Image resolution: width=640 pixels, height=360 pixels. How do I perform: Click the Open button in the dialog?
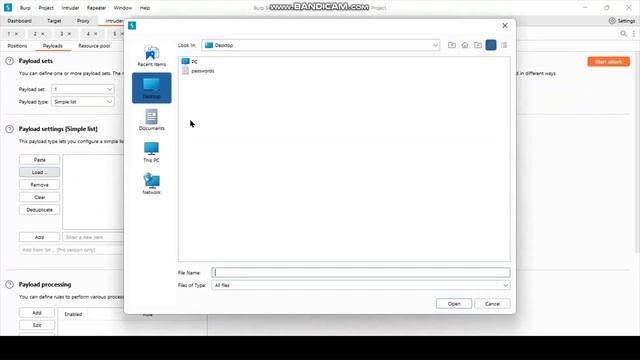click(x=453, y=304)
